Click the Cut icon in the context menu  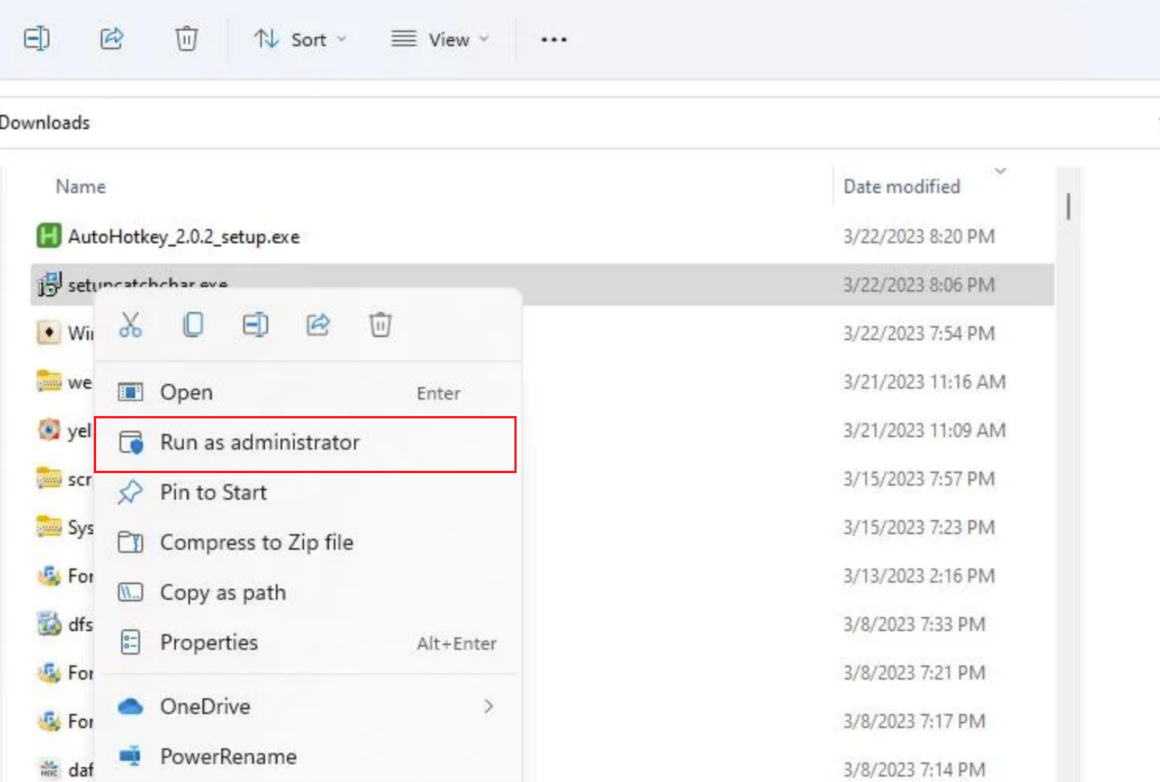click(x=131, y=324)
